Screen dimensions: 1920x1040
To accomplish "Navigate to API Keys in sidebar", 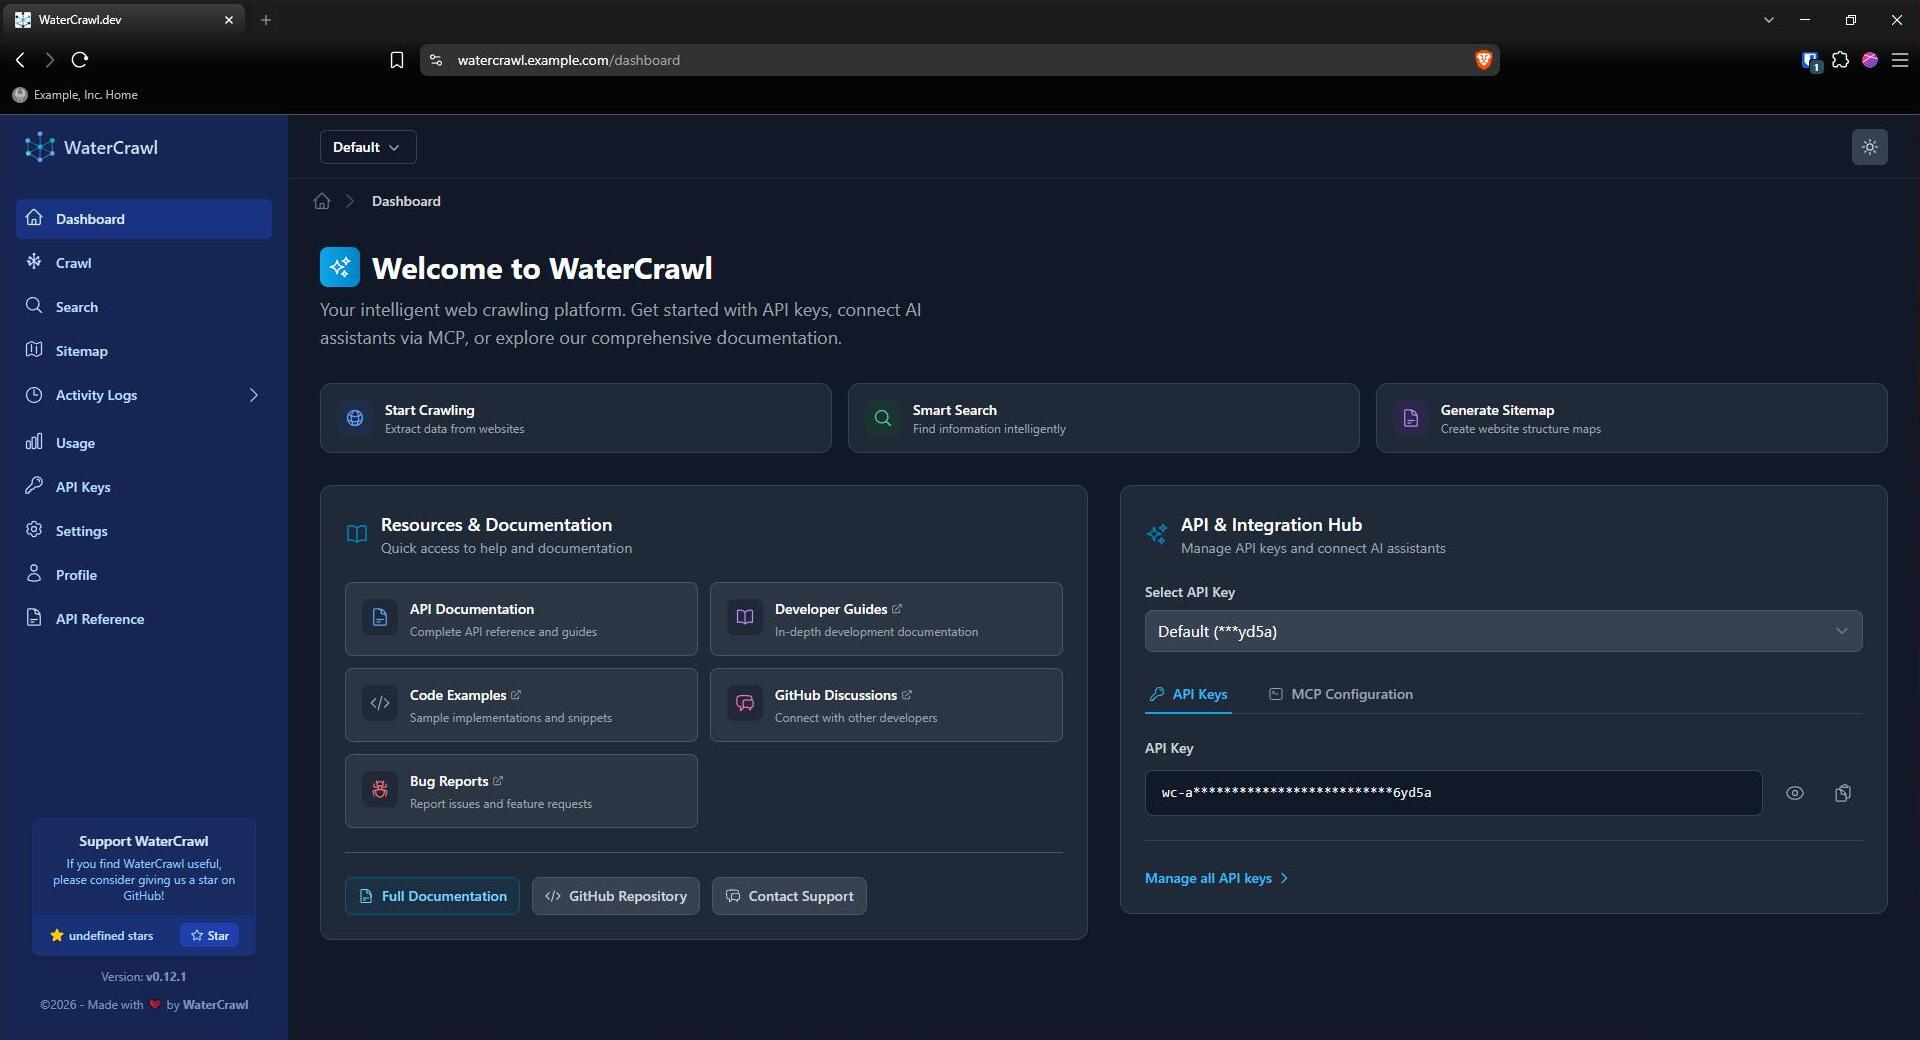I will pyautogui.click(x=144, y=487).
